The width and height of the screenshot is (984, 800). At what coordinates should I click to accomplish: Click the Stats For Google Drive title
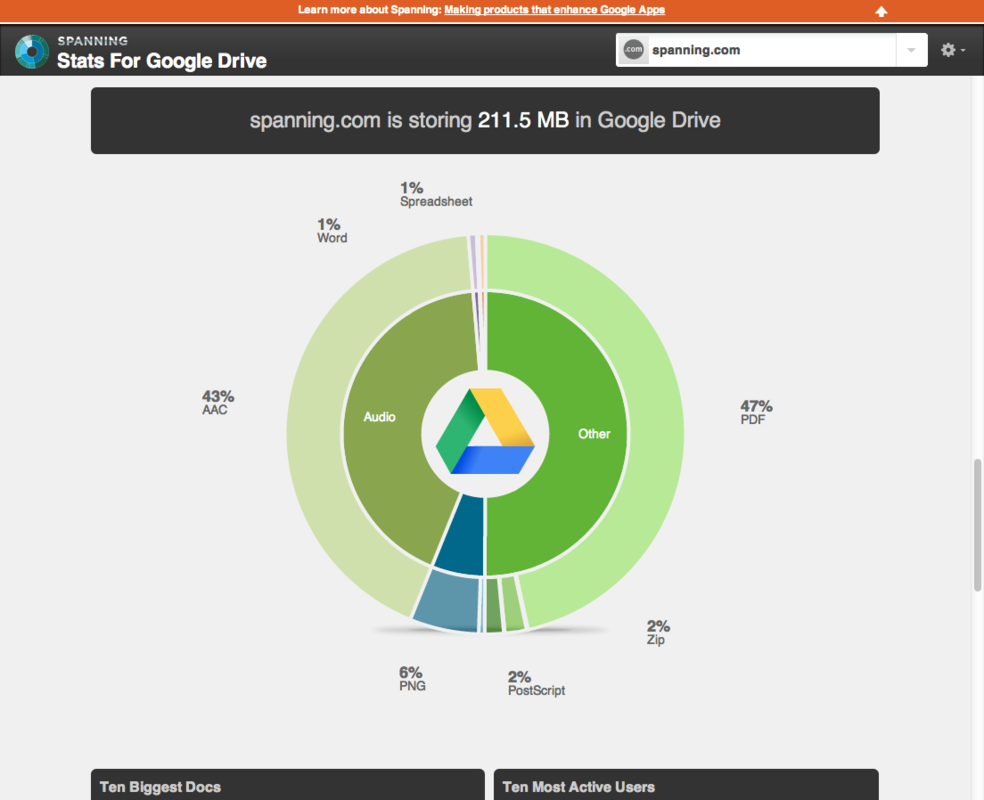(162, 61)
